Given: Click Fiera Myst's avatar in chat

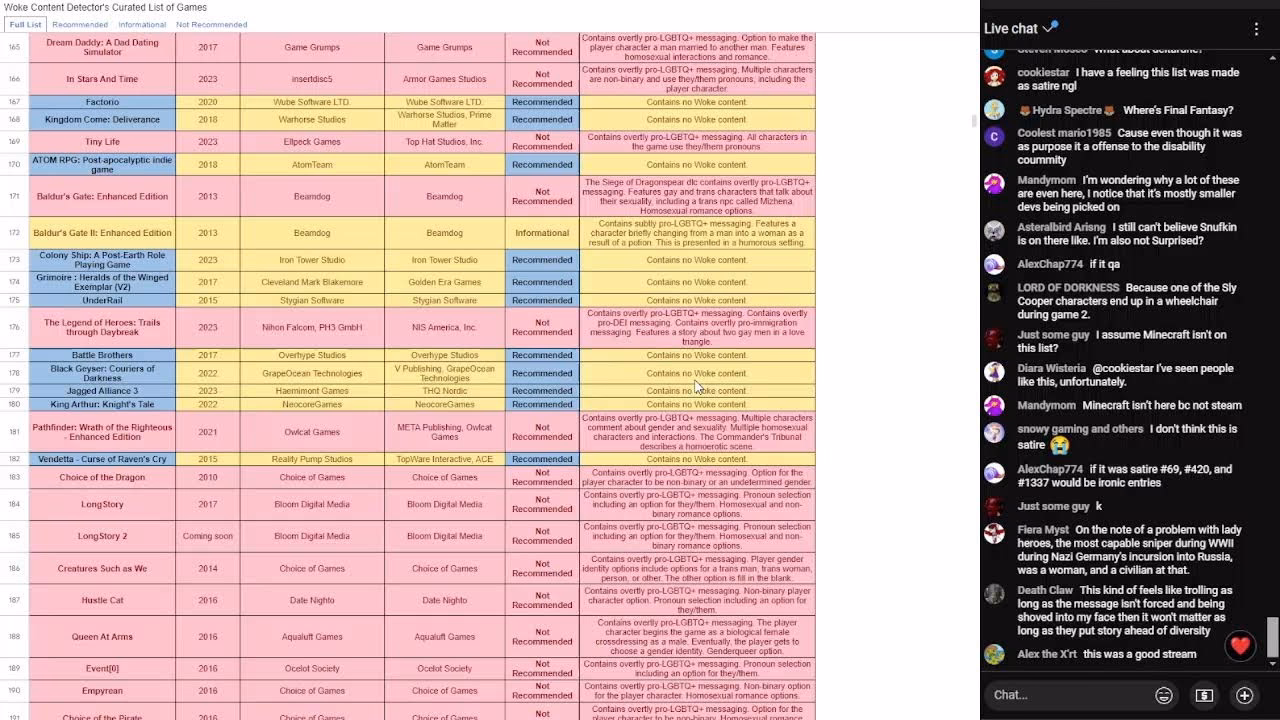Looking at the screenshot, I should click(x=994, y=533).
